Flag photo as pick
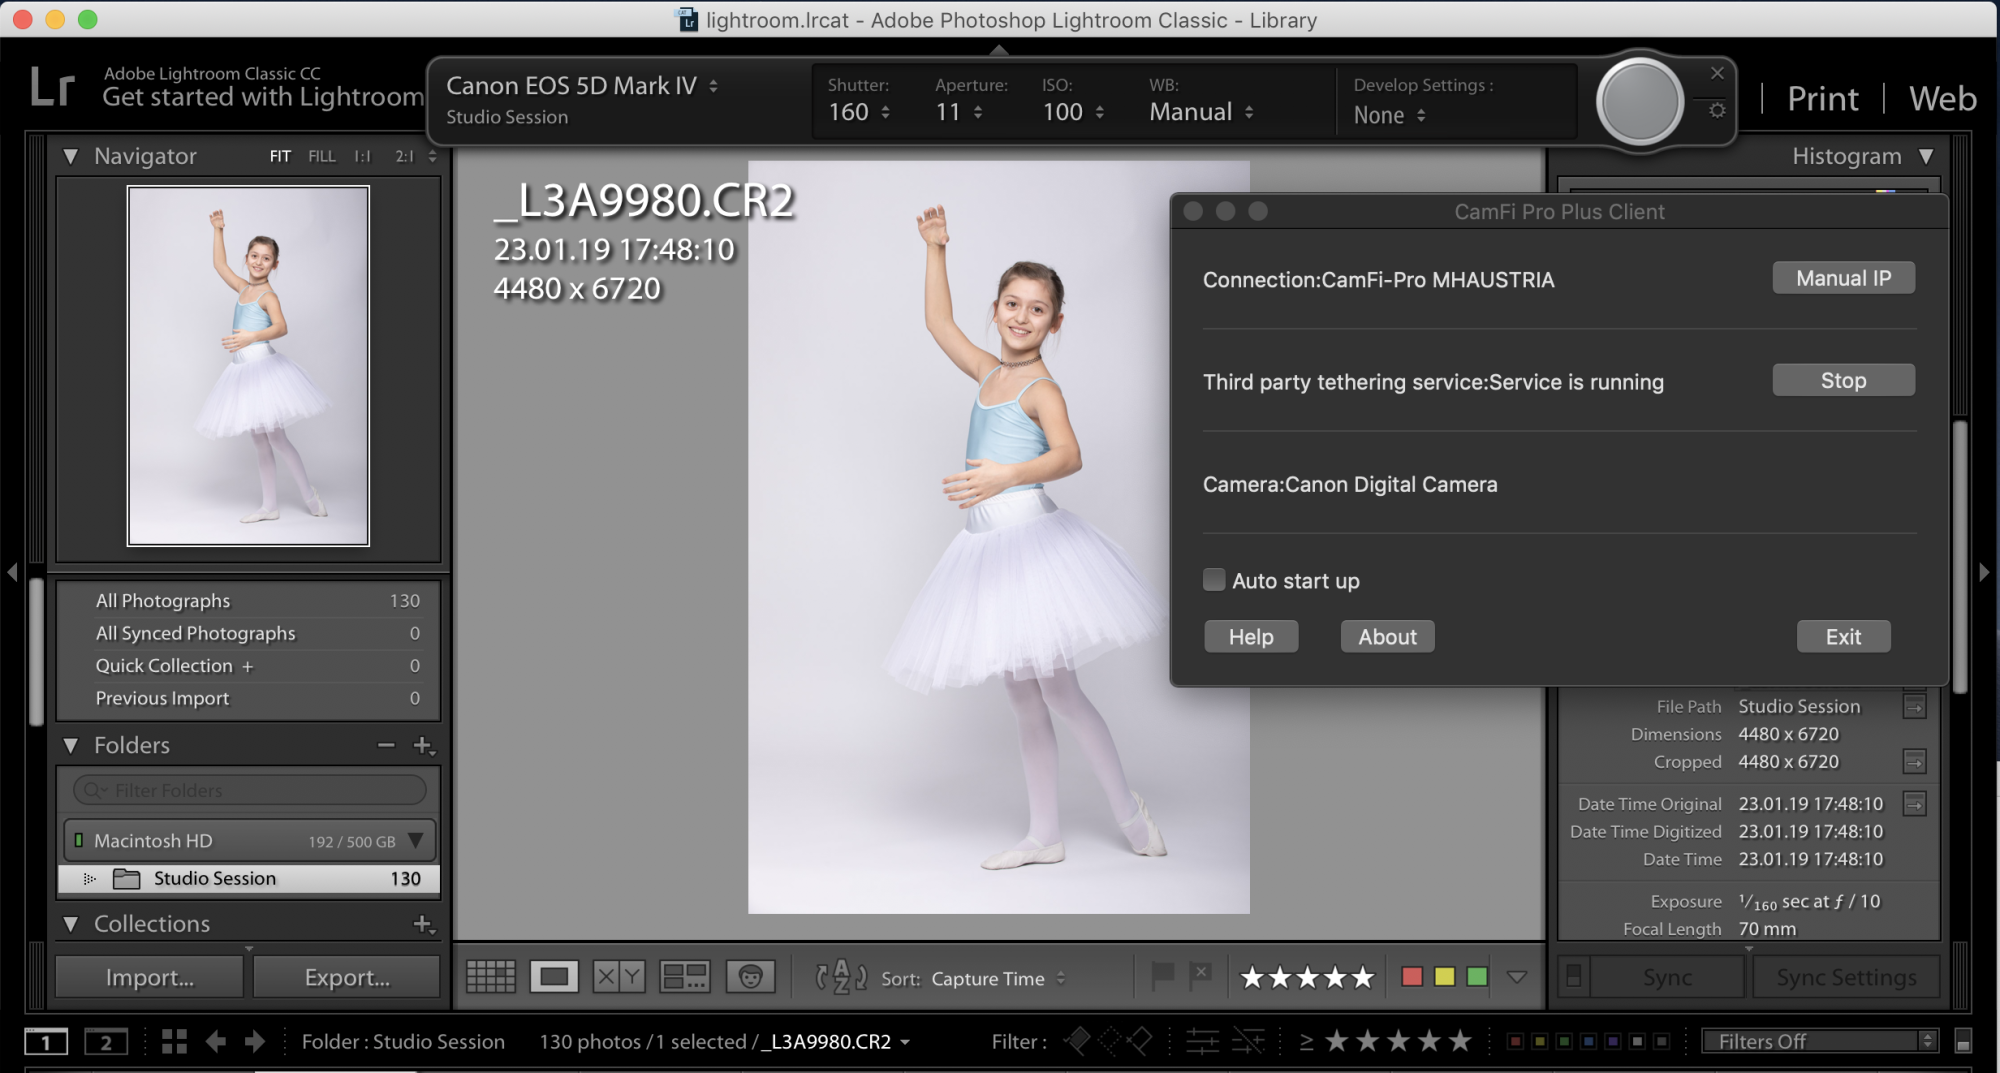 coord(1162,975)
